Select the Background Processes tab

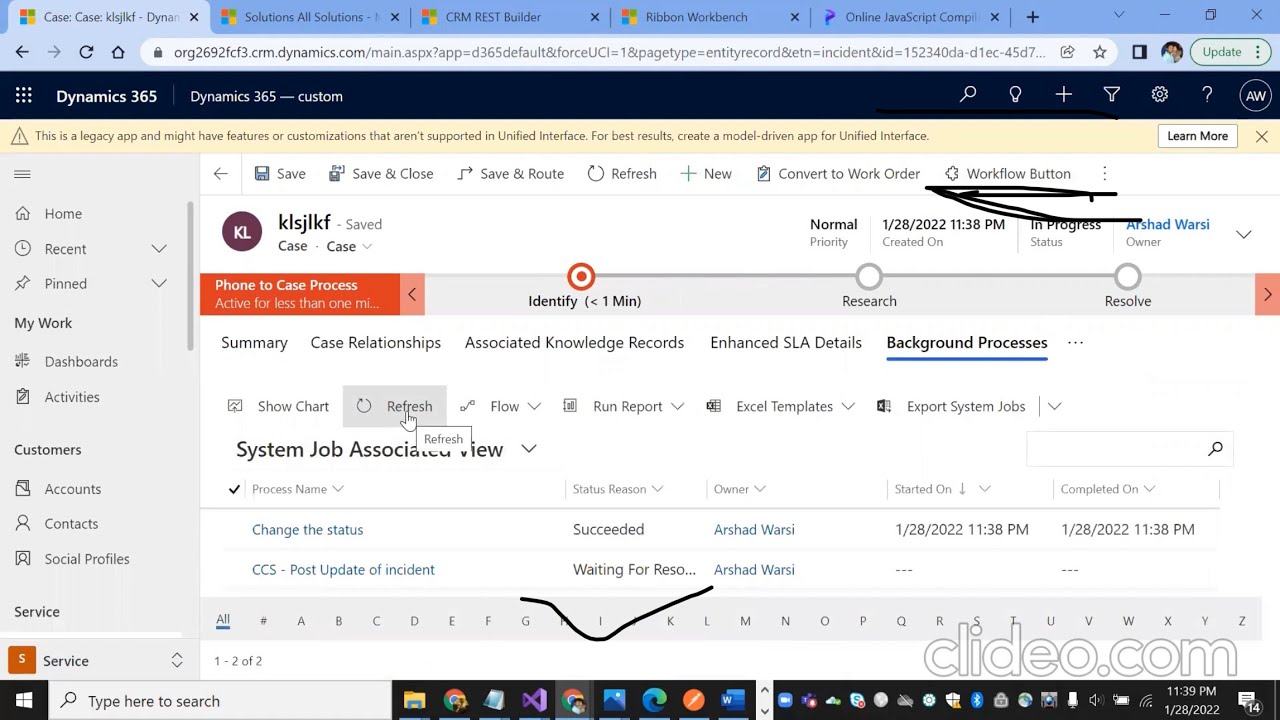point(967,342)
